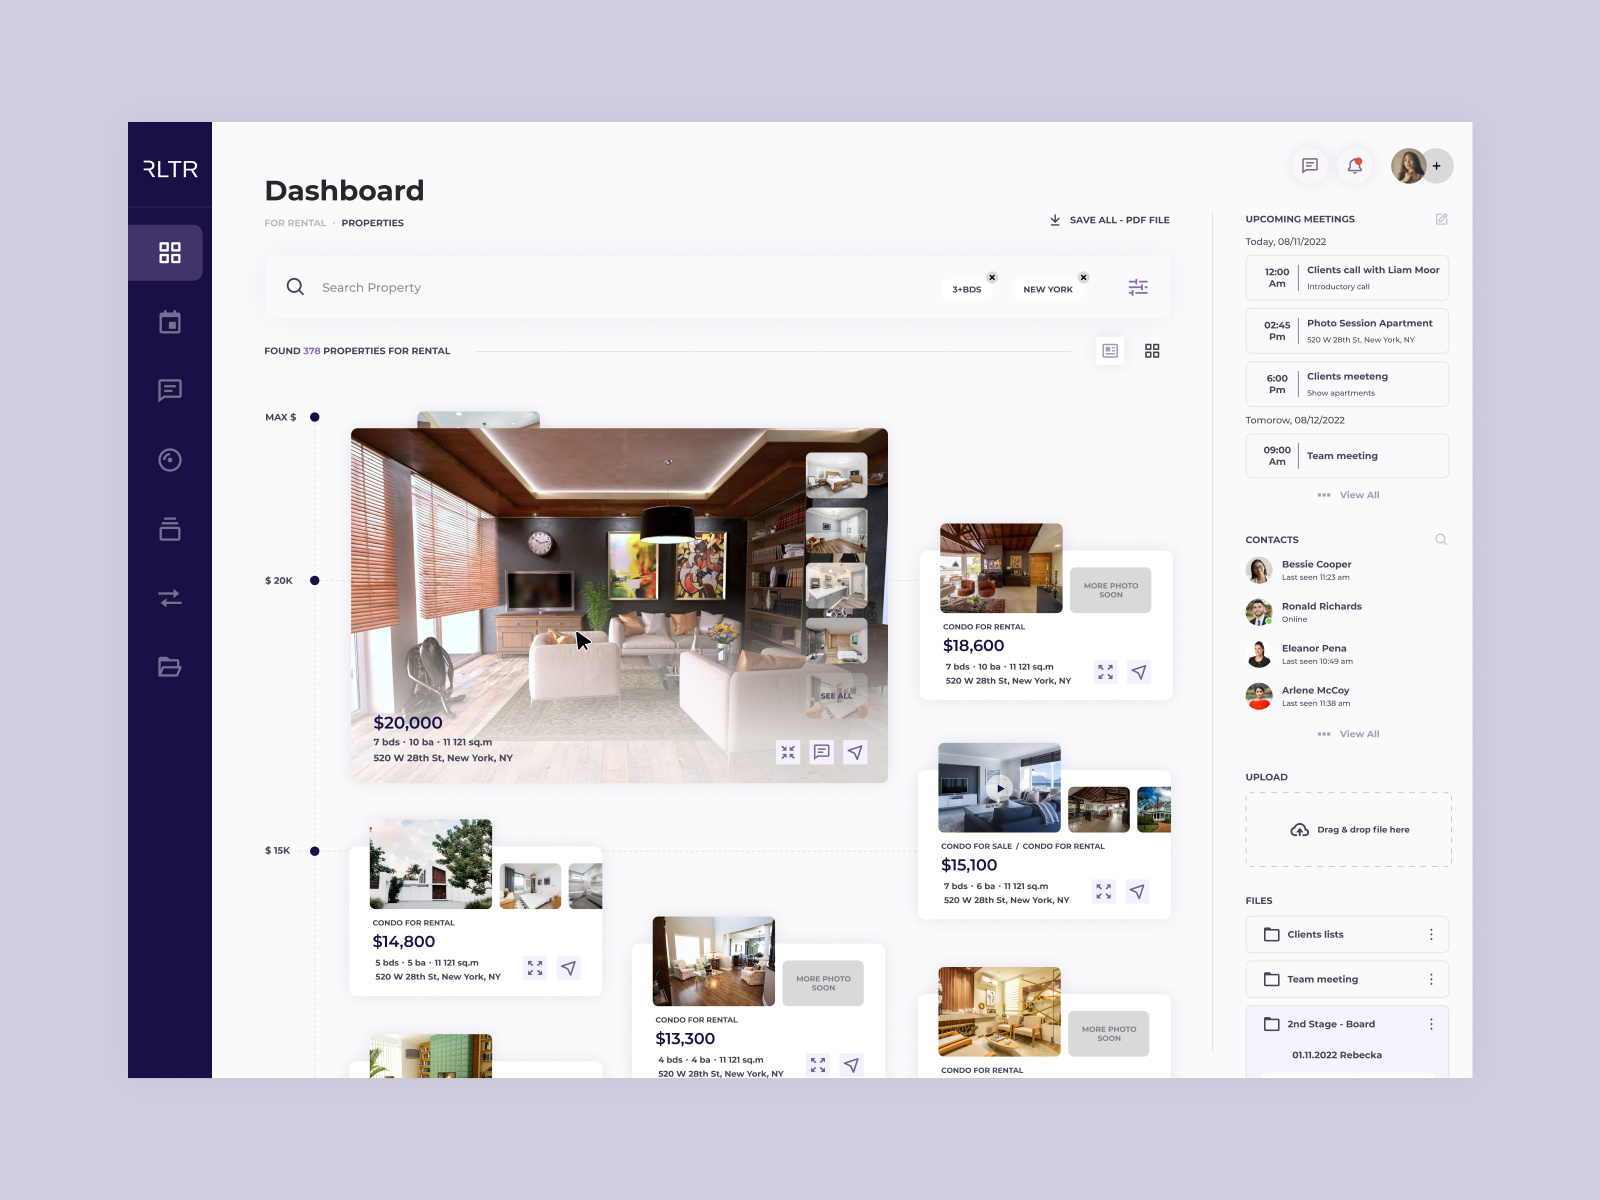This screenshot has width=1600, height=1200.
Task: Switch to list view of properties
Action: pos(1109,351)
